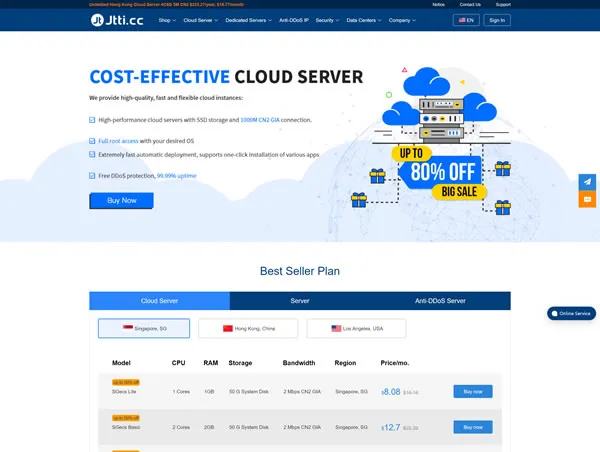The image size is (600, 452).
Task: Open the Data Centers dropdown
Action: 364,20
